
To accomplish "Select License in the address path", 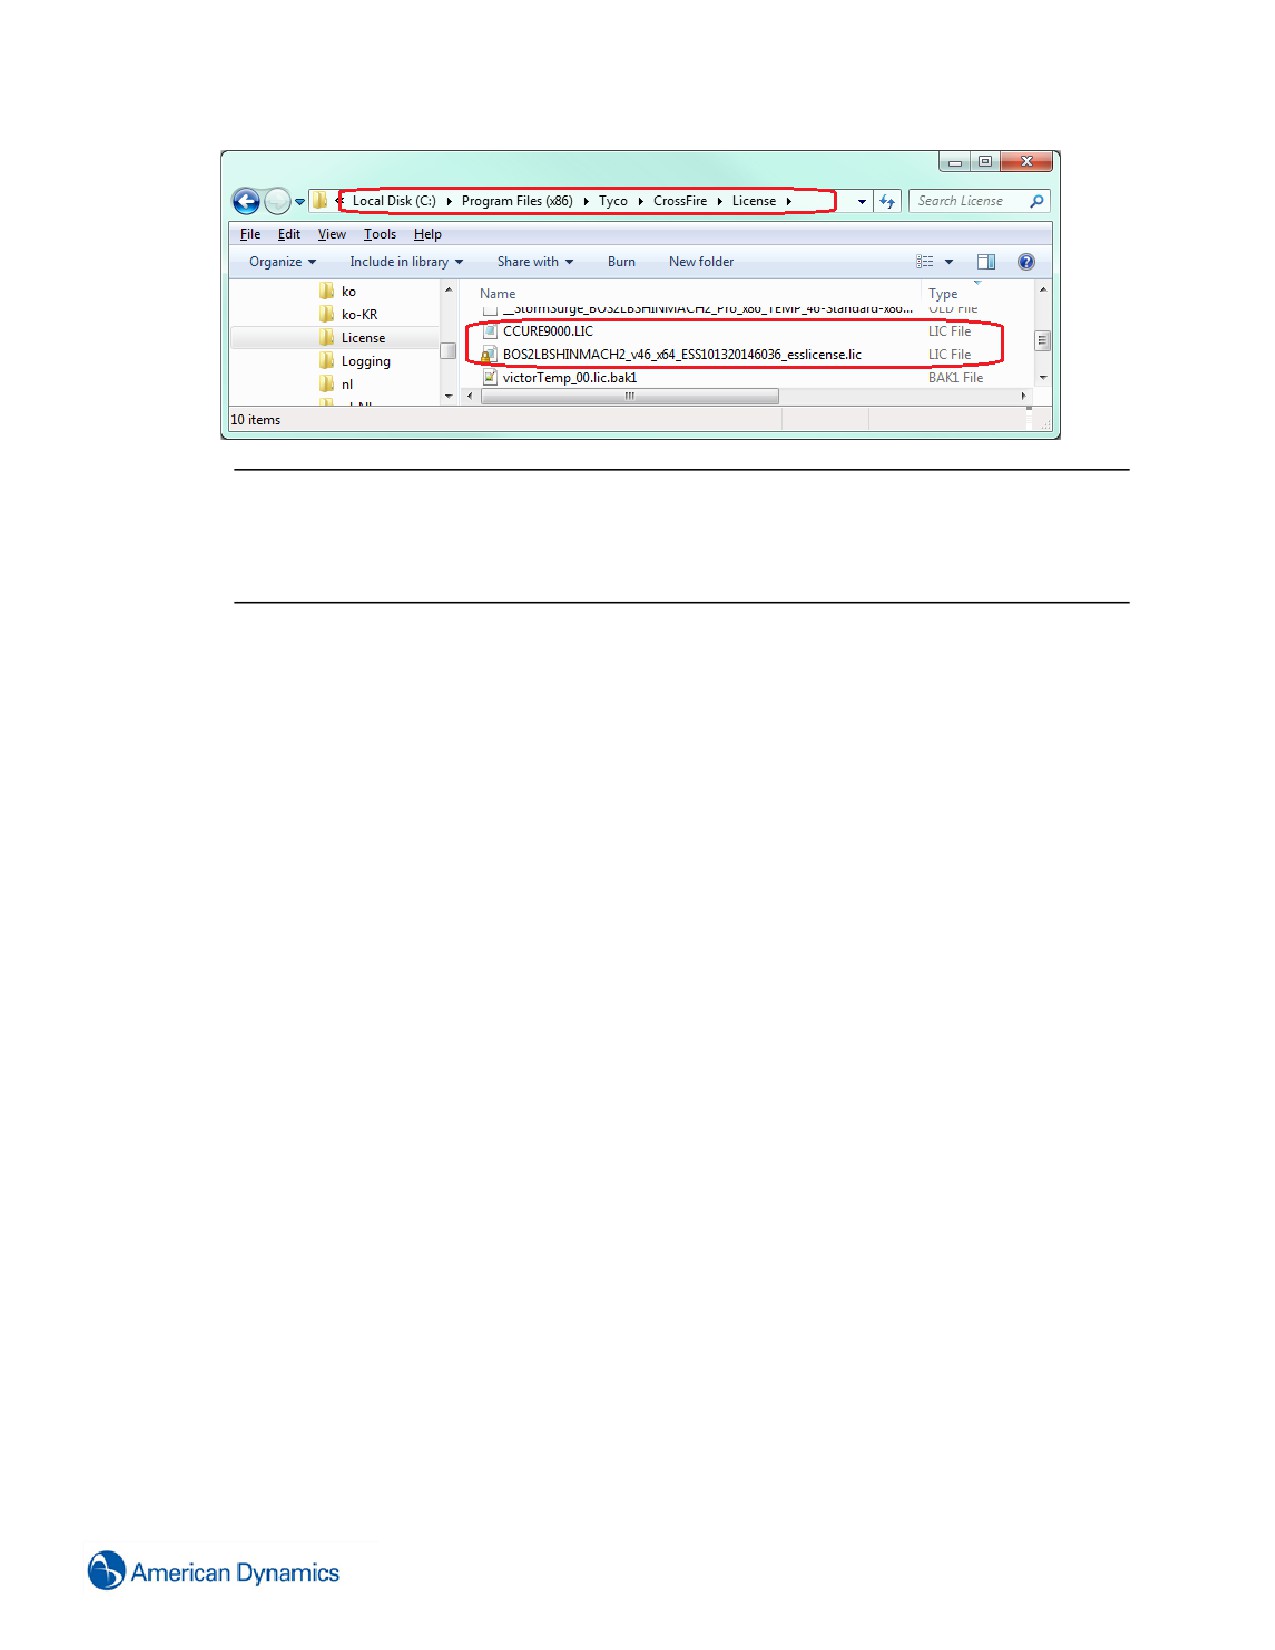I will coord(754,201).
